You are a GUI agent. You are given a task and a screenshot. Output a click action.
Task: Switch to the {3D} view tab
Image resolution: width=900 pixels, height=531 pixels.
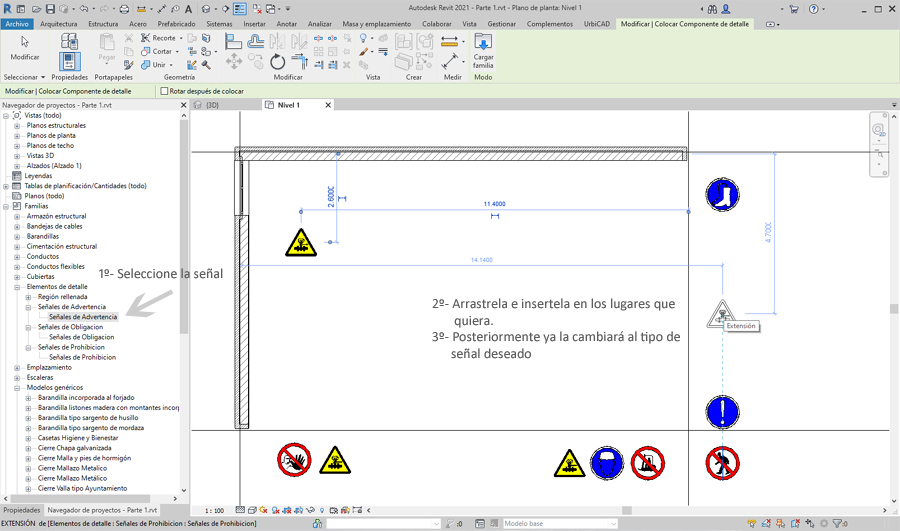click(x=212, y=105)
